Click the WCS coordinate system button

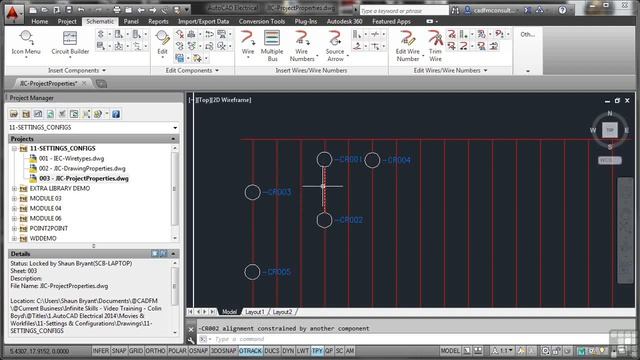click(x=610, y=160)
